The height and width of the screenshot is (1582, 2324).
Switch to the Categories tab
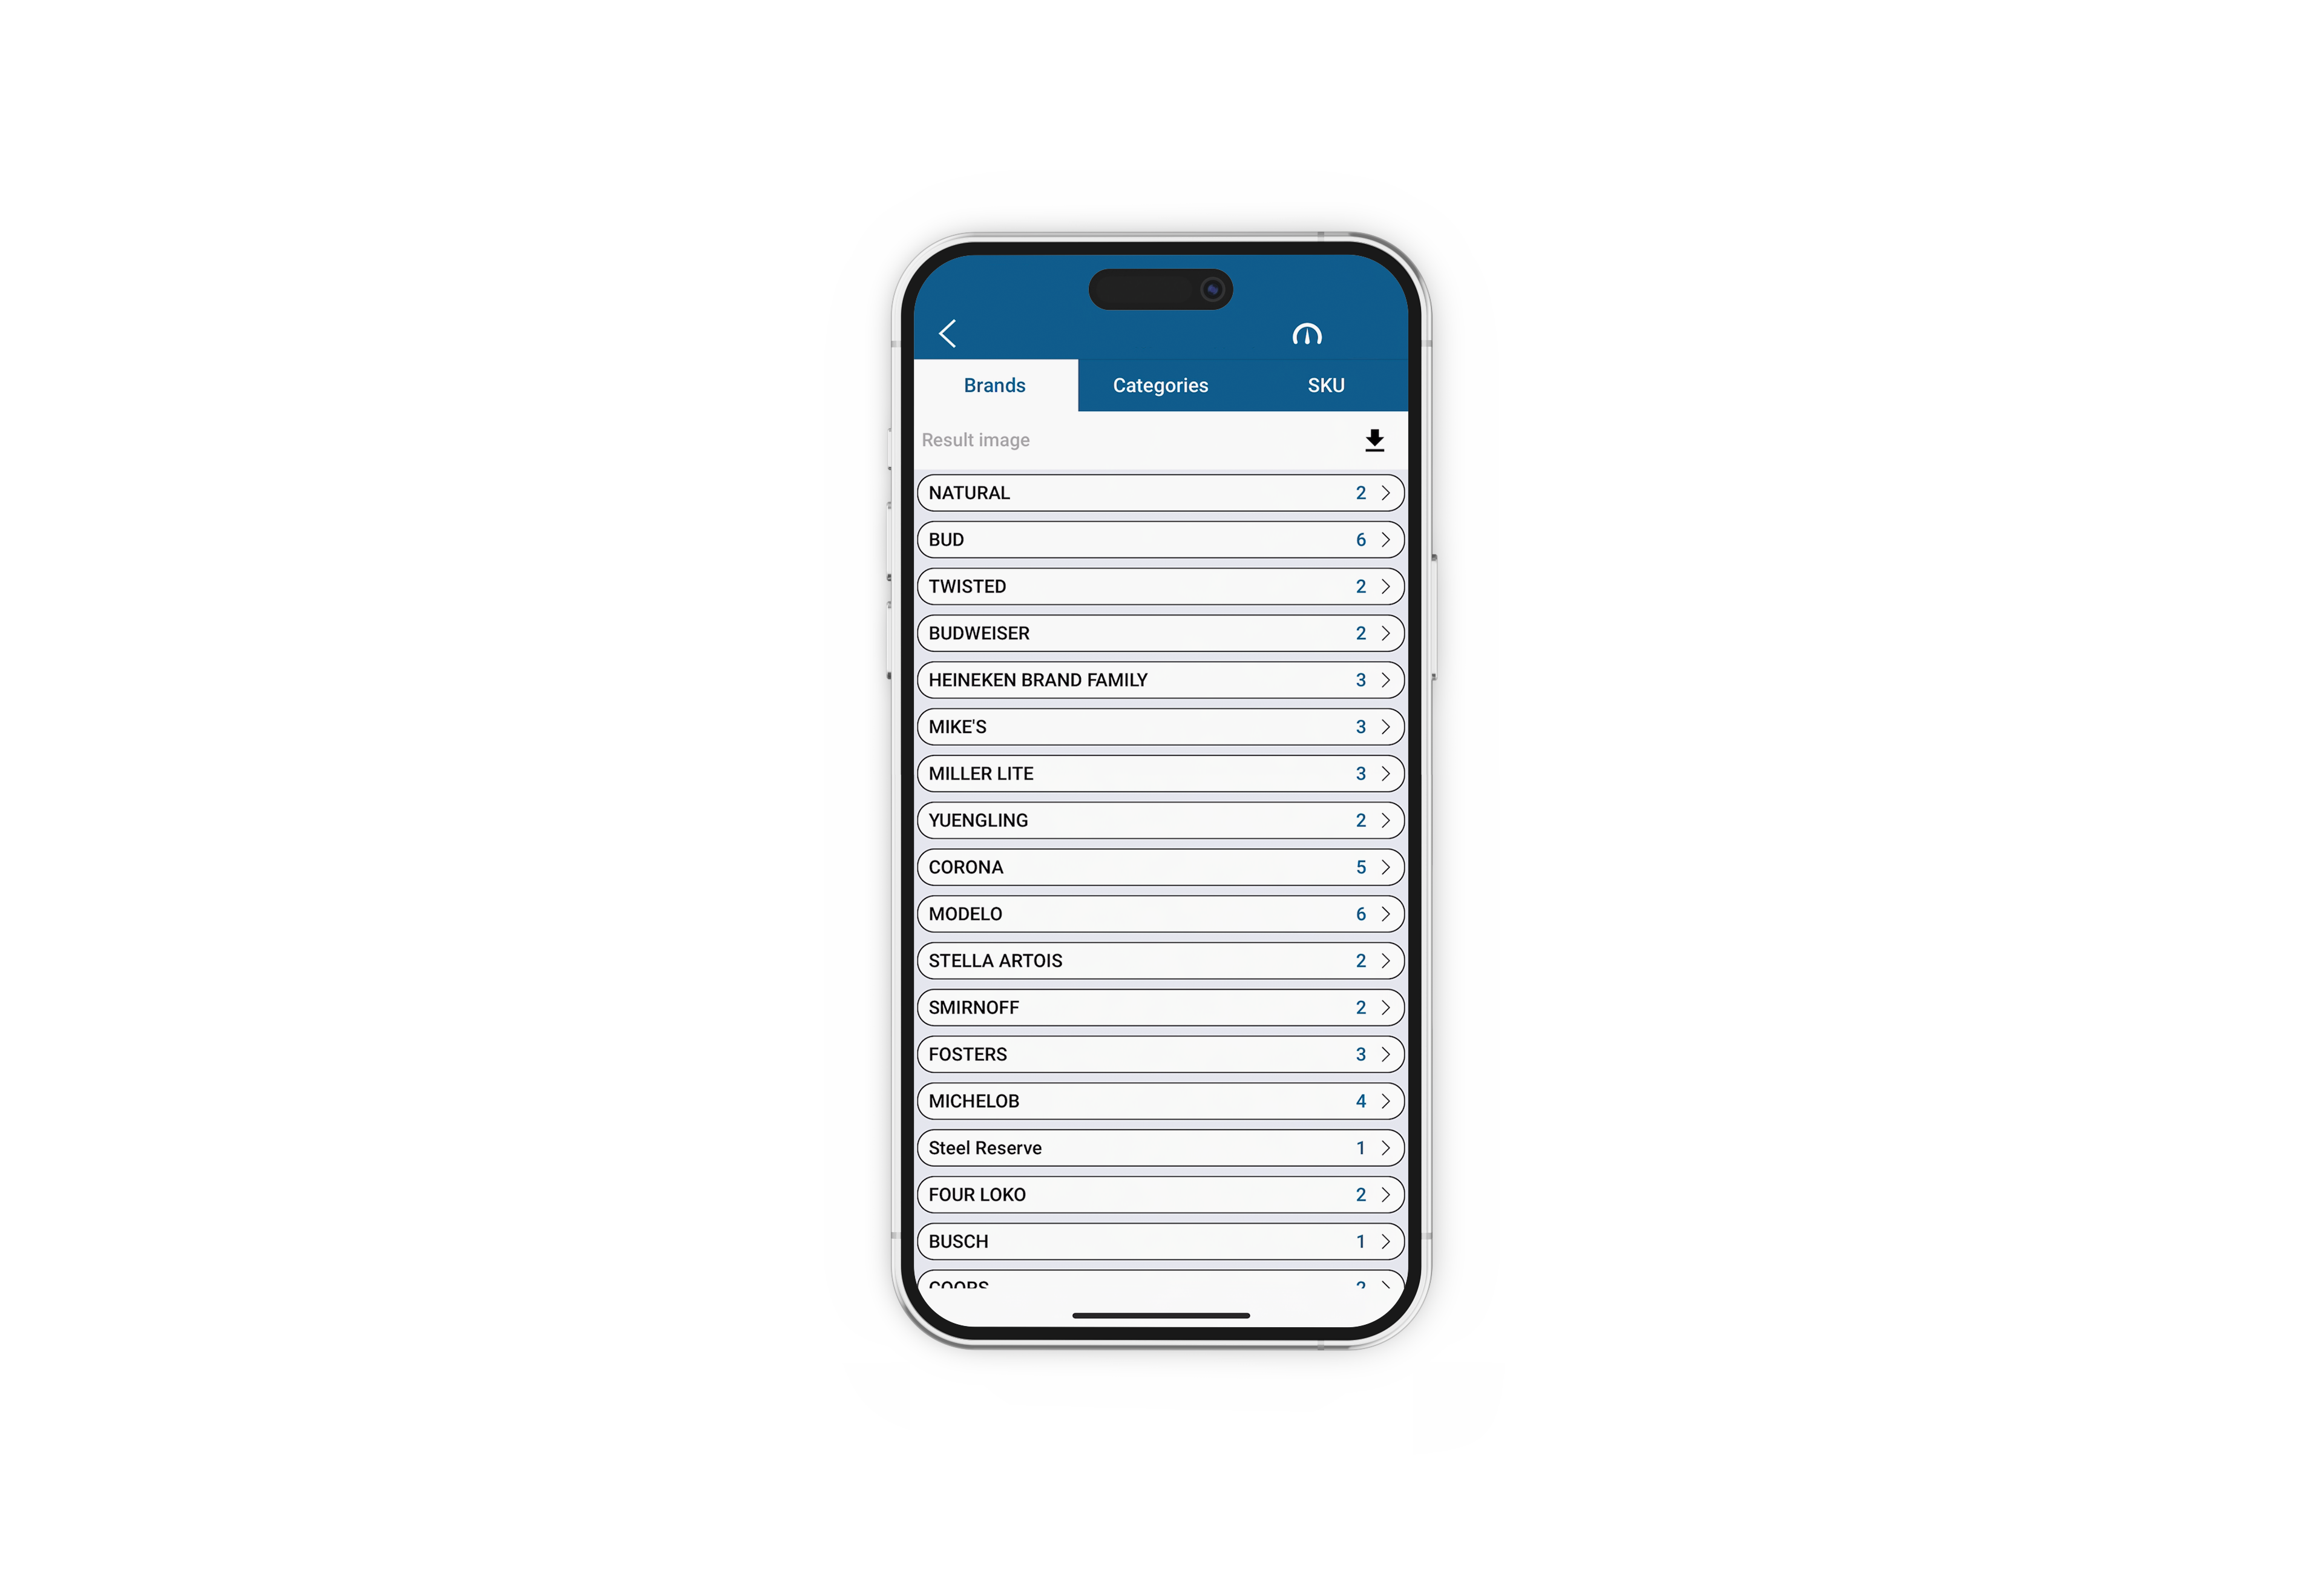(1160, 385)
